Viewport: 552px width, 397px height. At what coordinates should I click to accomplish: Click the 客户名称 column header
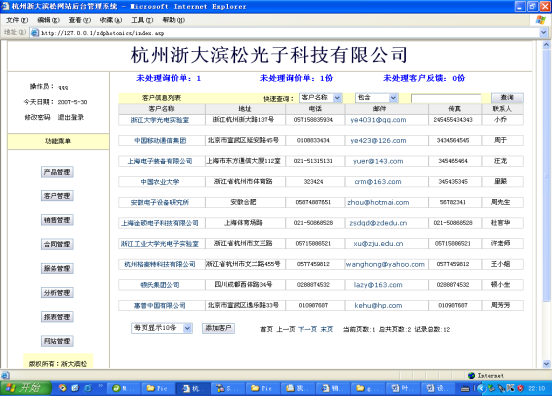[162, 109]
